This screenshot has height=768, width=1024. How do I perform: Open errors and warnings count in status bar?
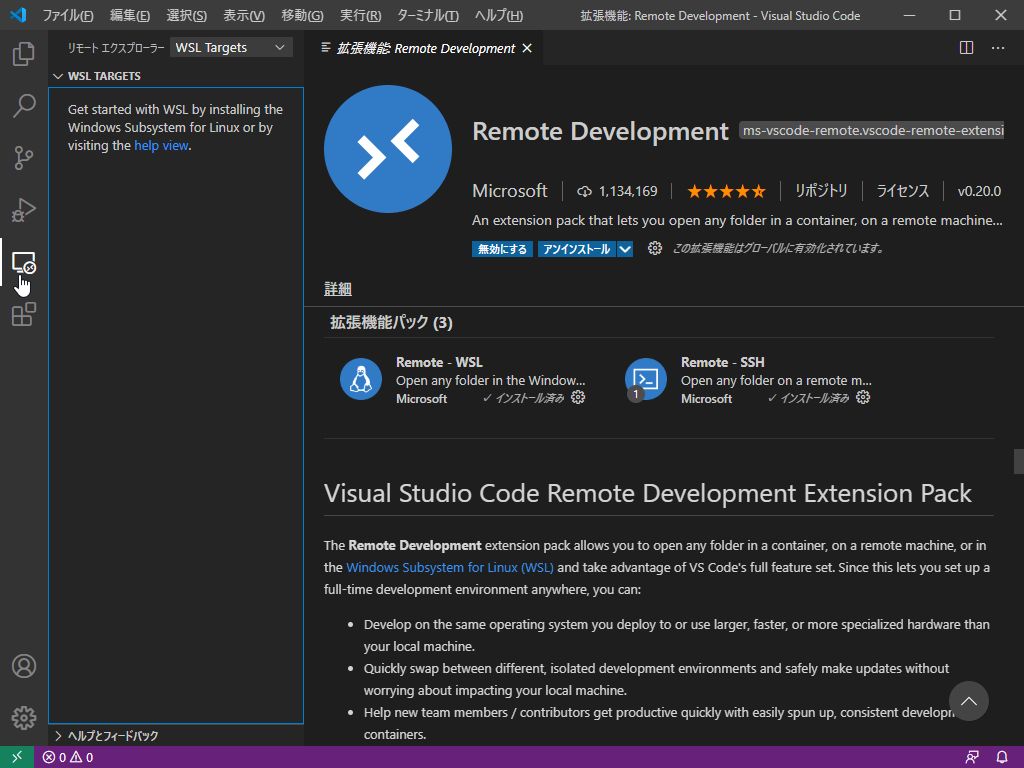(68, 758)
